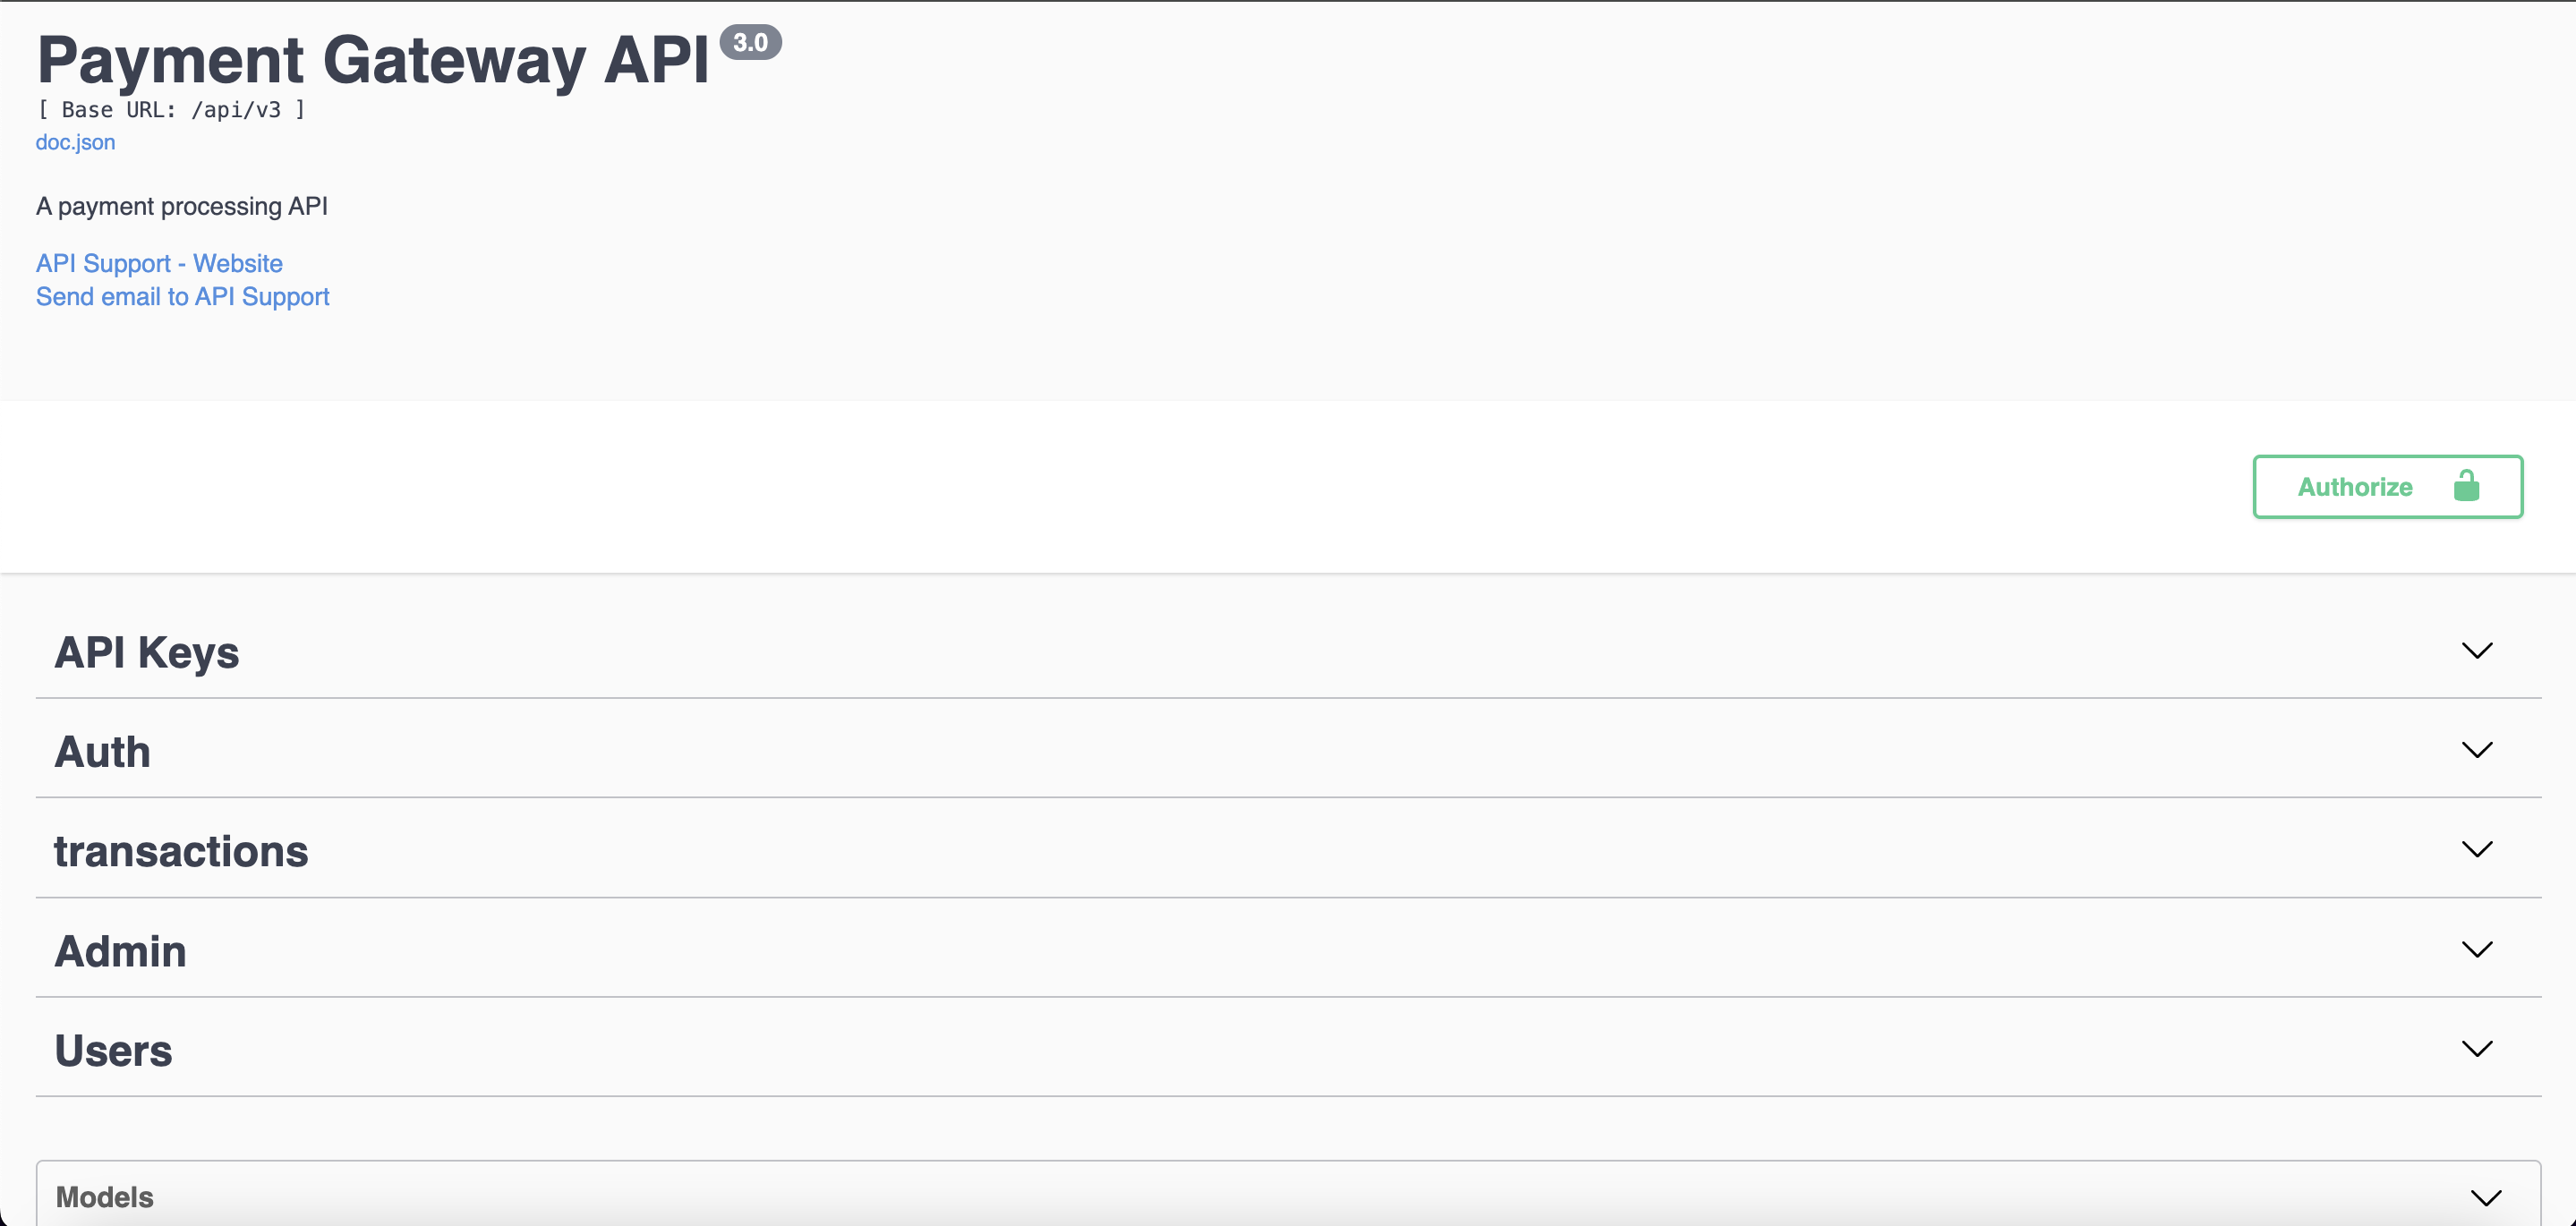Click the chevron next to Users

click(x=2477, y=1049)
